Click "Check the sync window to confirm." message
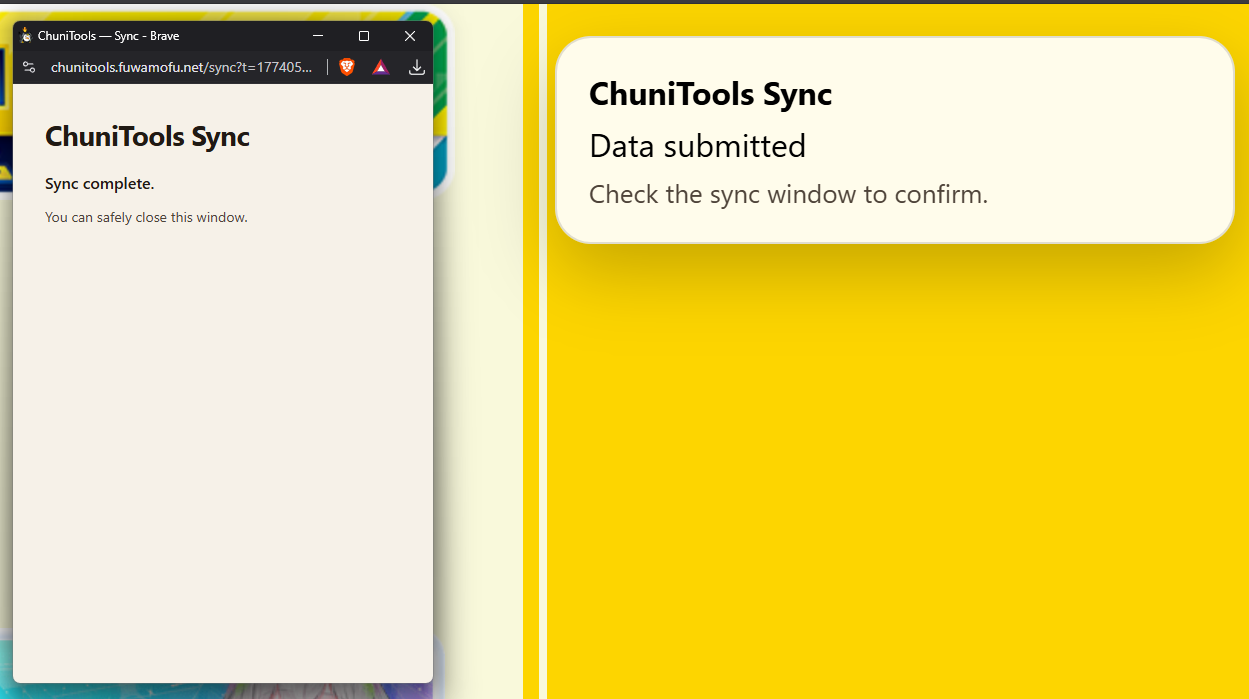The height and width of the screenshot is (699, 1249). coord(788,194)
